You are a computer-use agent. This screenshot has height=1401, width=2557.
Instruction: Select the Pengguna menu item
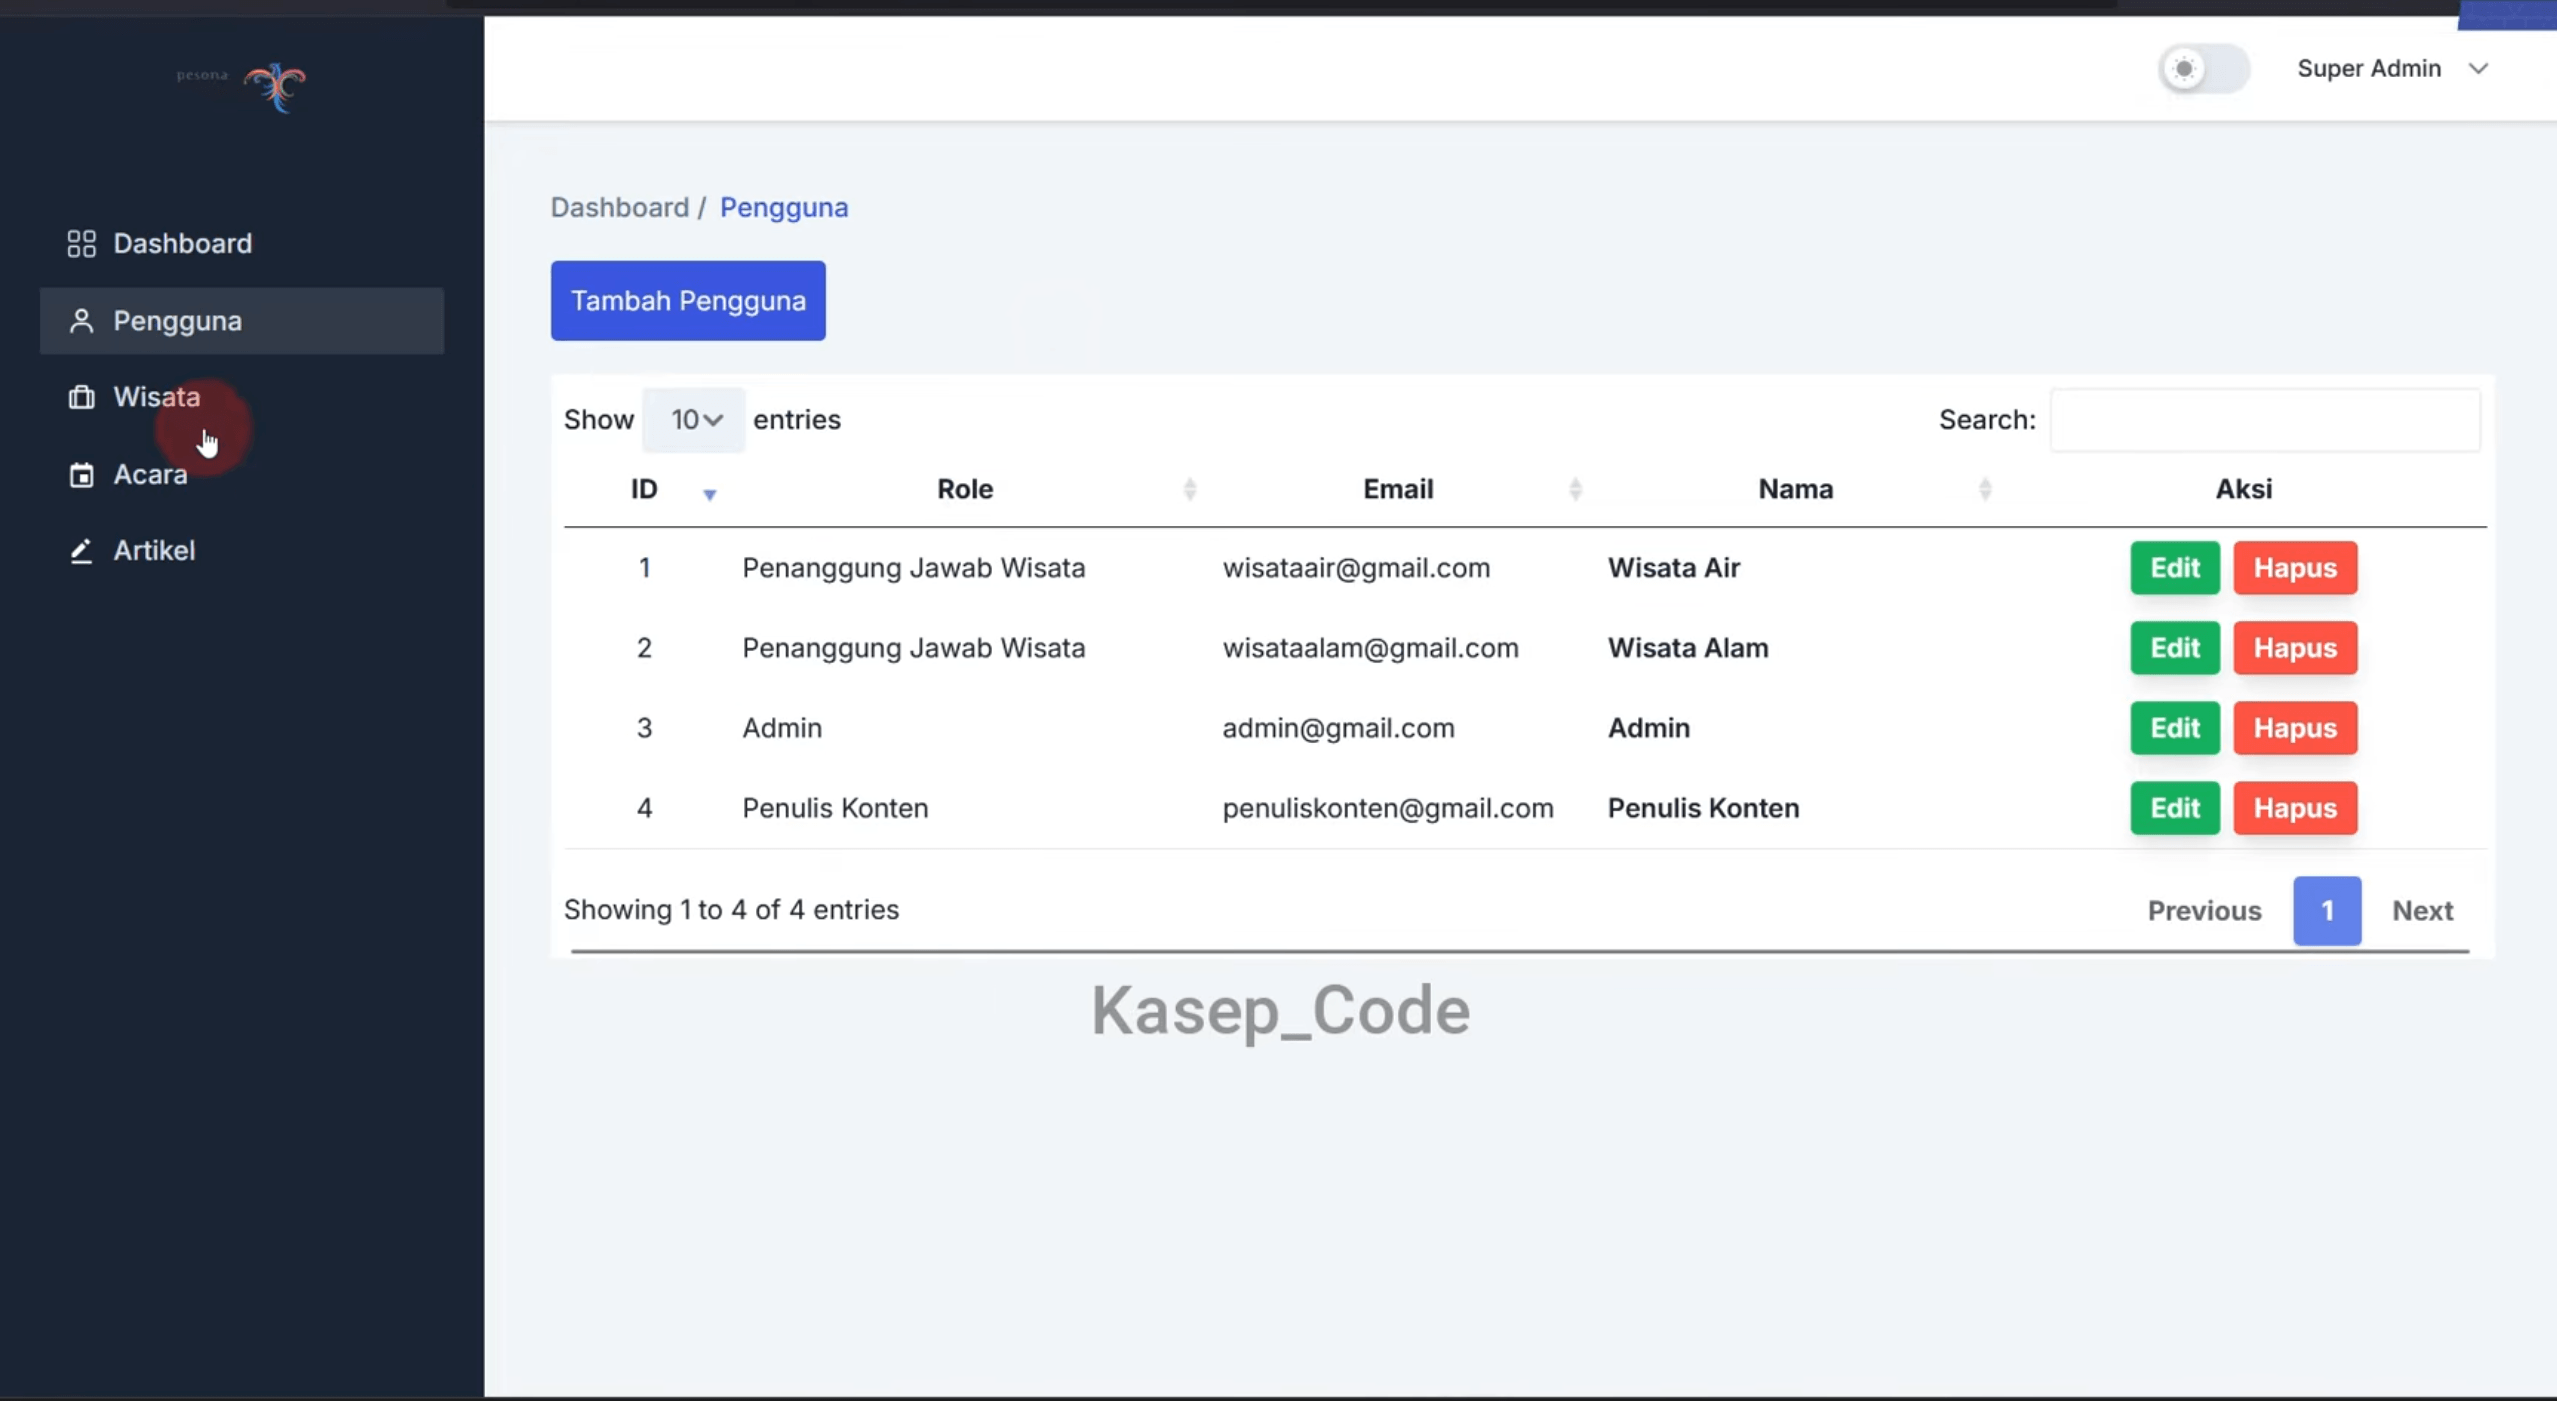(x=242, y=321)
